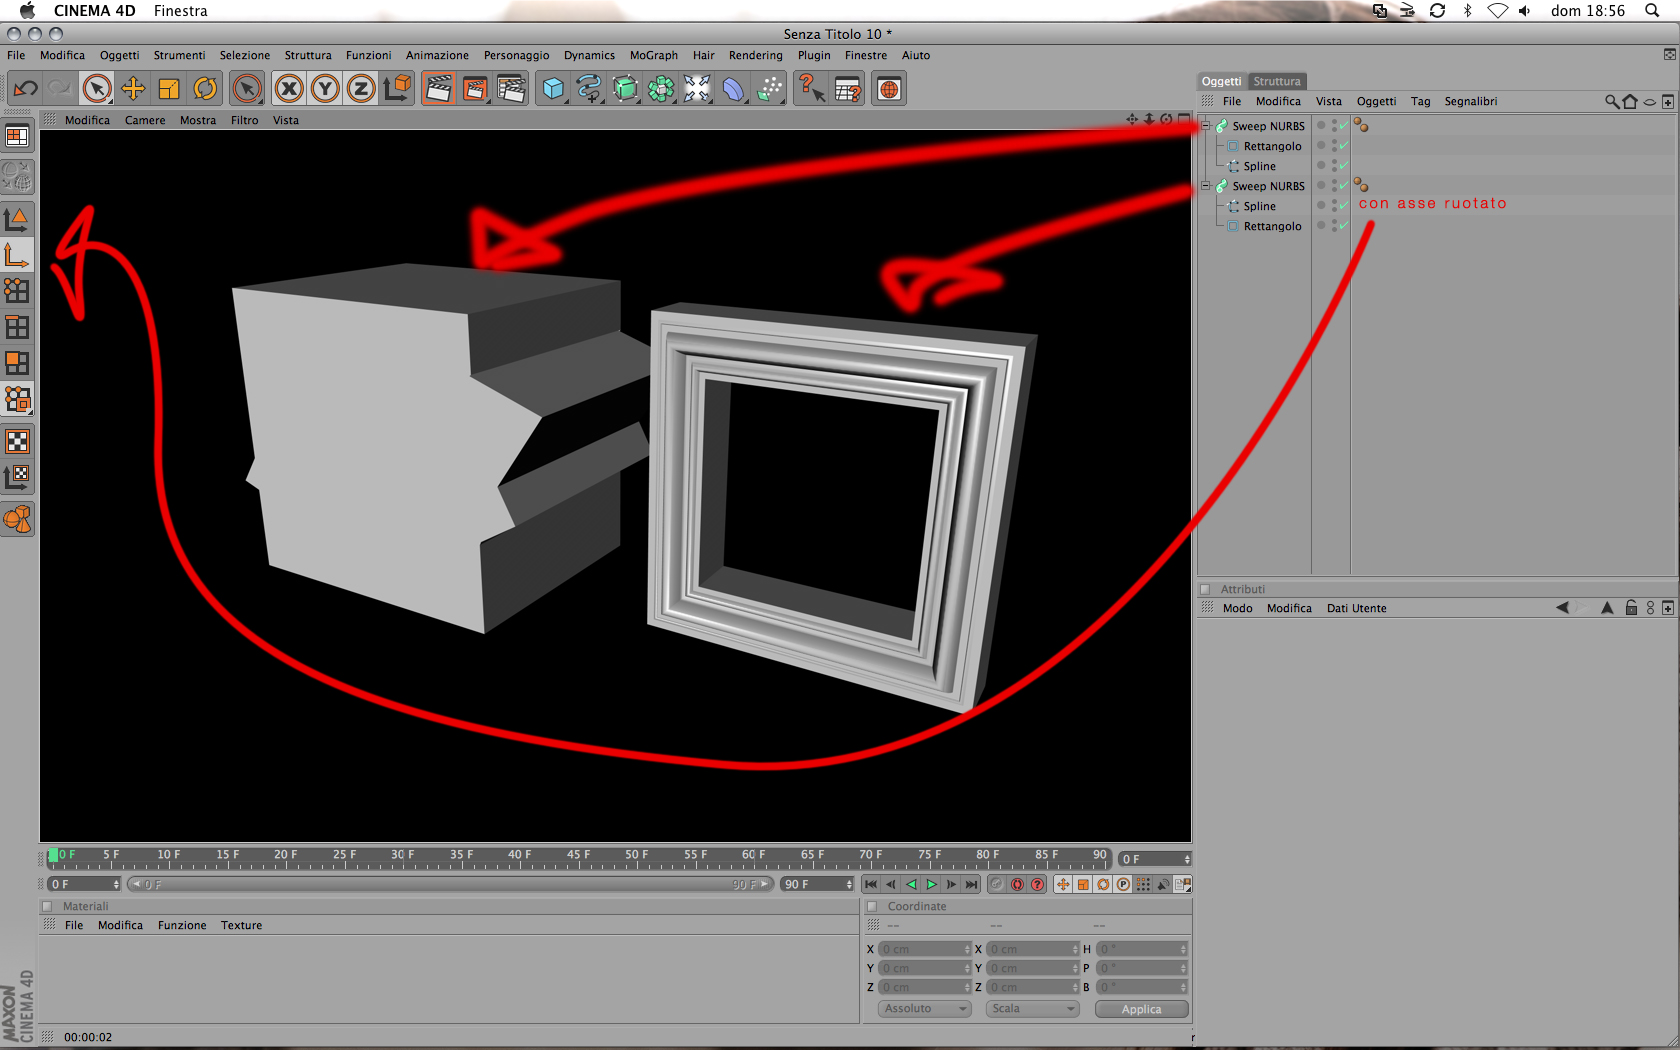Open Spotlight search in menu bar
This screenshot has height=1050, width=1680.
click(x=1653, y=11)
